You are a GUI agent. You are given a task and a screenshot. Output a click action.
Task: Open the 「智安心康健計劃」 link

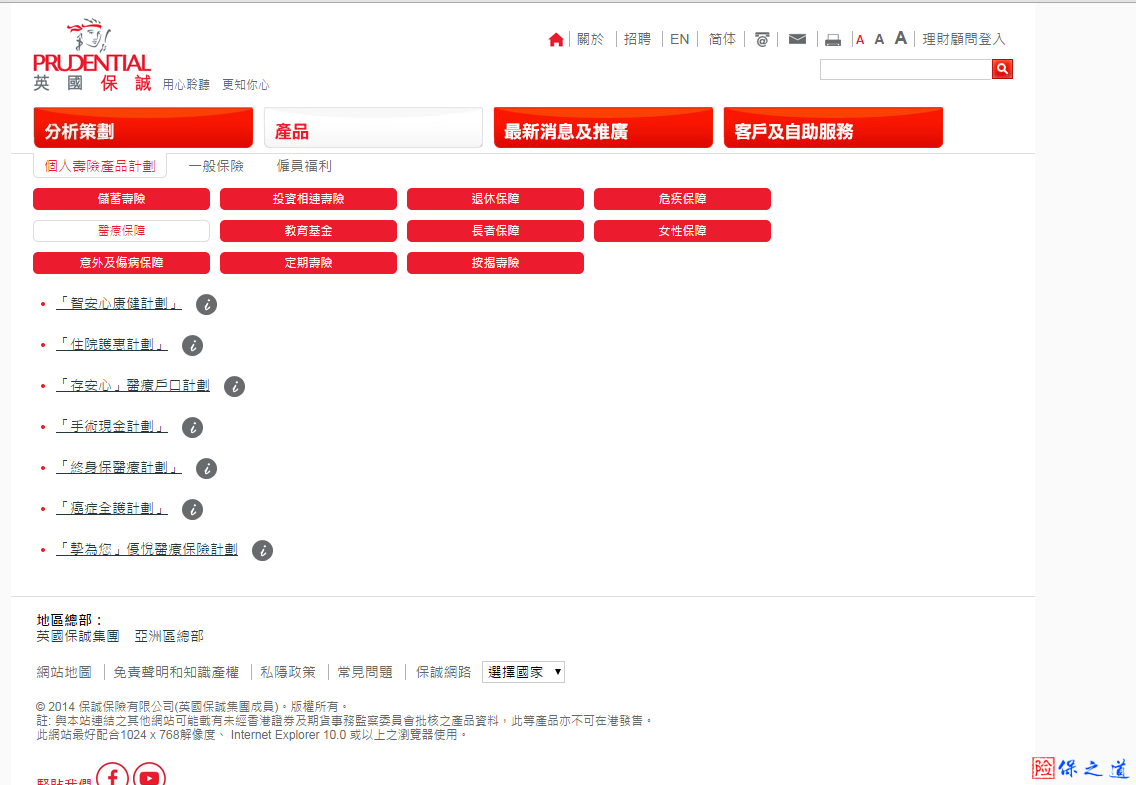(119, 303)
